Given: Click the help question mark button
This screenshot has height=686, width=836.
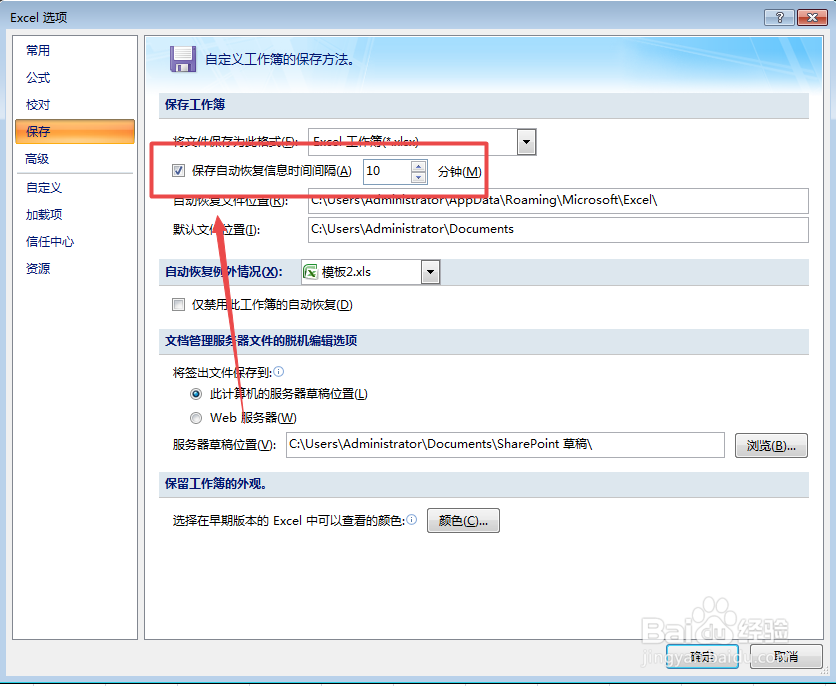Looking at the screenshot, I should click(x=779, y=18).
